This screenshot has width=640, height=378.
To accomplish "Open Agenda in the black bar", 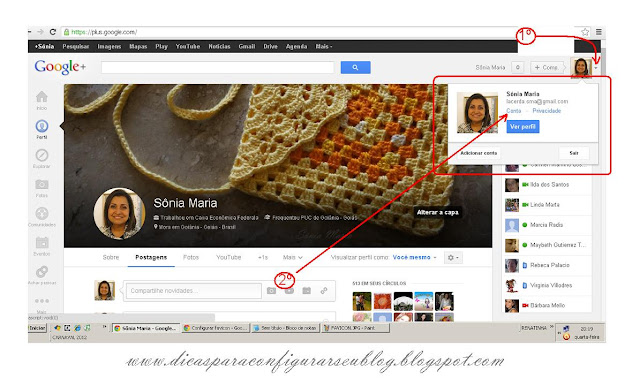I will pos(296,47).
